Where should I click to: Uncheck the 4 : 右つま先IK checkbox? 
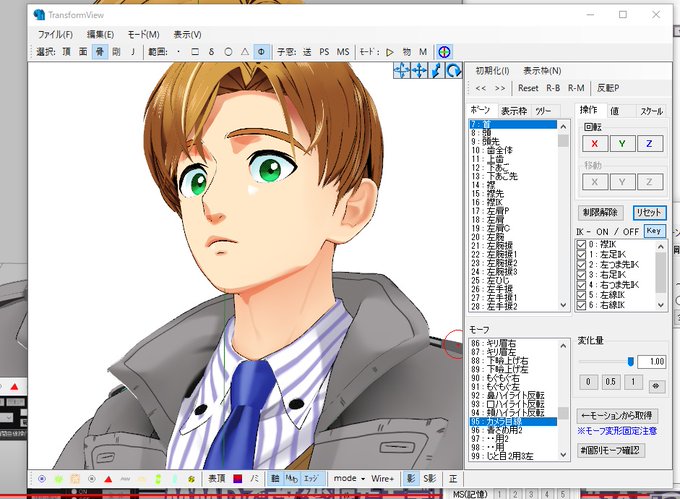[x=581, y=285]
